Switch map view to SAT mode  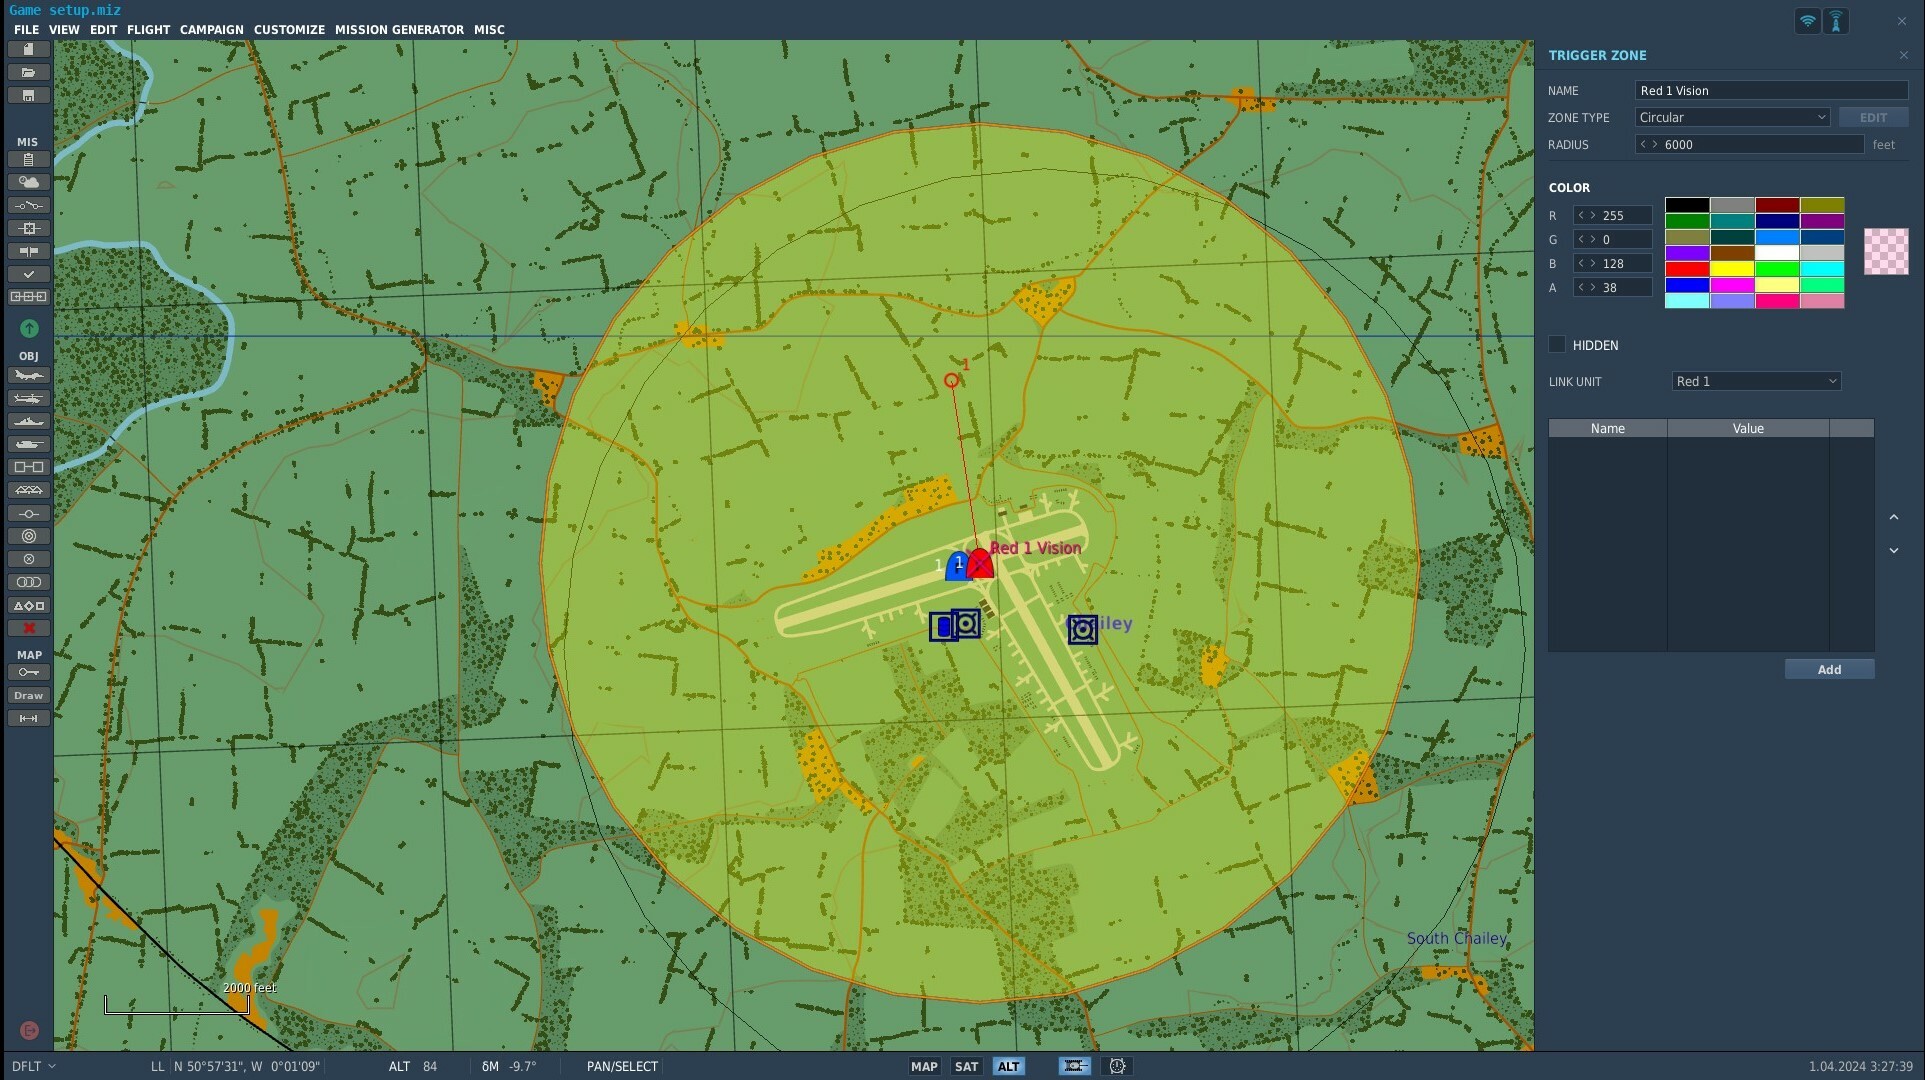point(966,1066)
